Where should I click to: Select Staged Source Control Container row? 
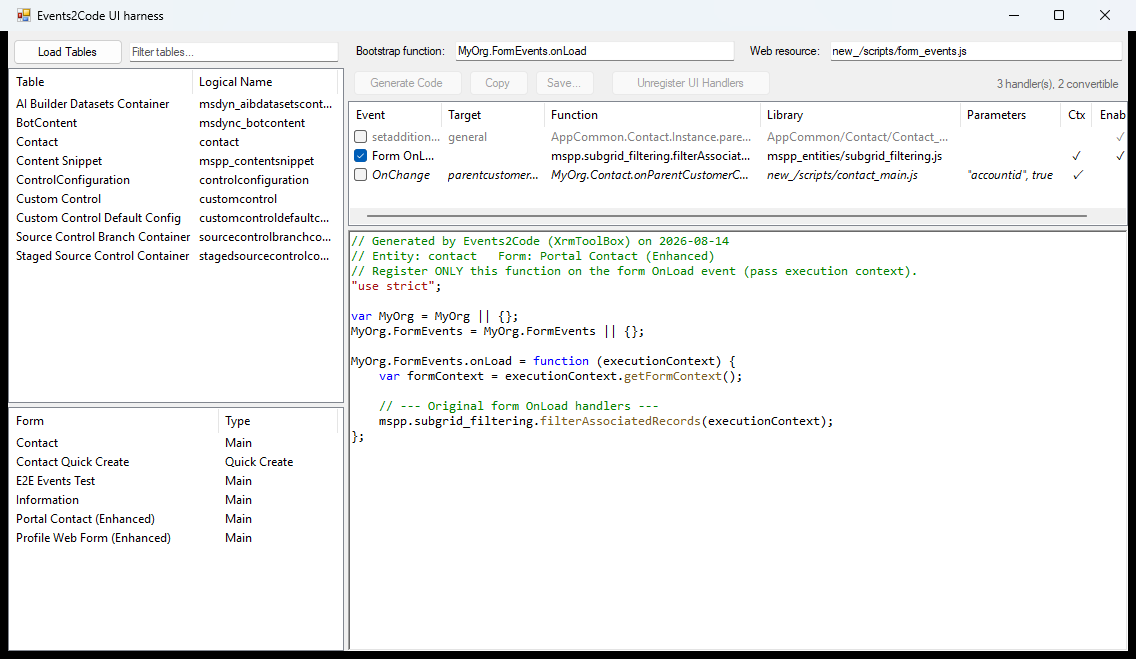point(175,256)
